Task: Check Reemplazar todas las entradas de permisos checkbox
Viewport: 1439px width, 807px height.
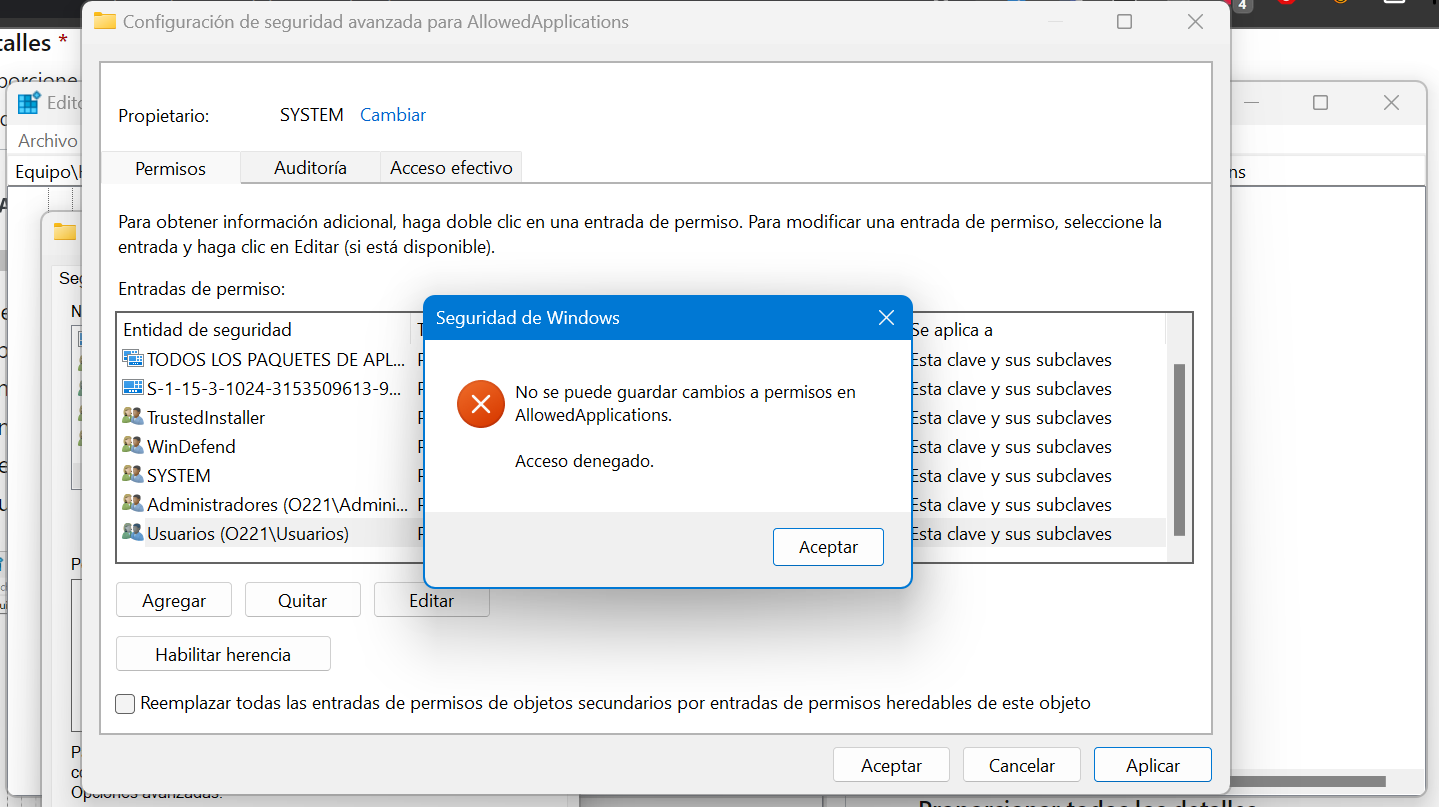Action: click(125, 703)
